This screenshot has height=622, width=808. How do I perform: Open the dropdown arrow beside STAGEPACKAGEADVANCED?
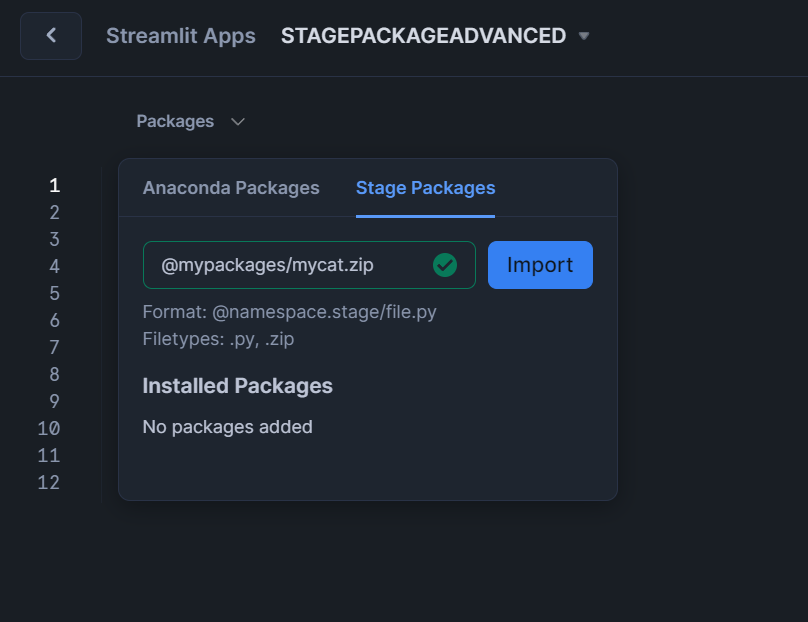coord(585,36)
